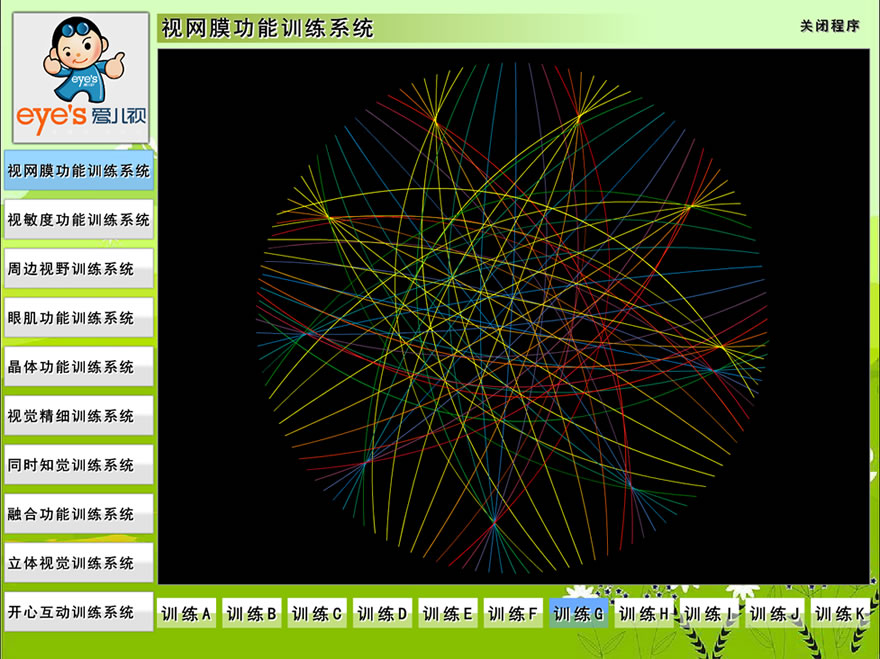Screen dimensions: 880x659
Task: Launch 开心互动训练系统 module
Action: (79, 611)
